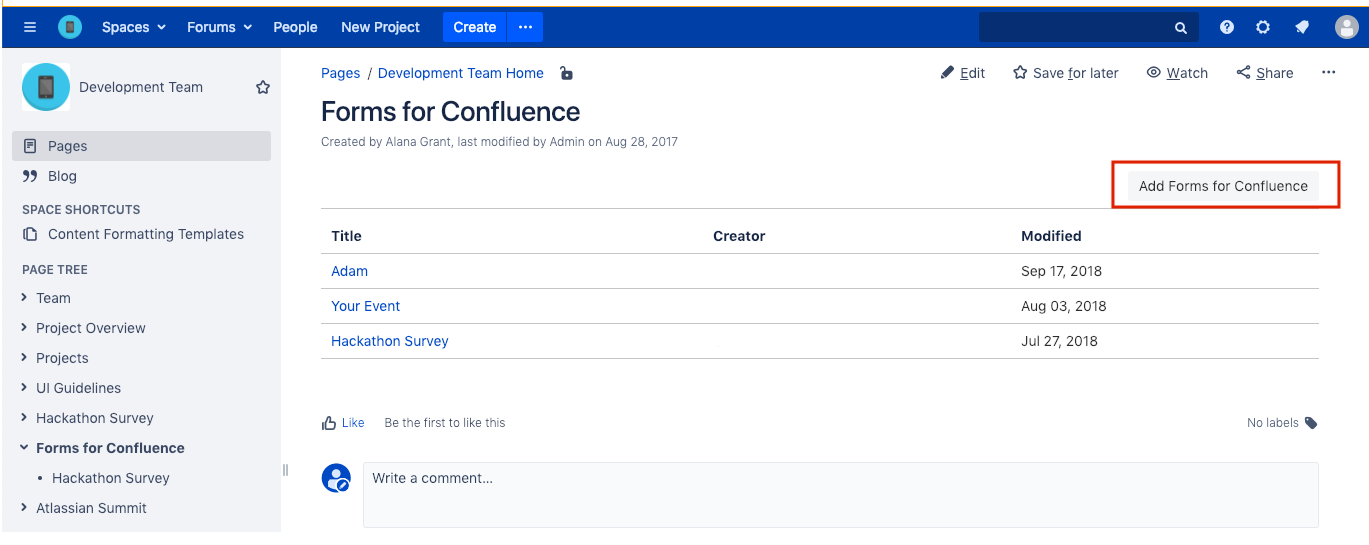Select Pages in the sidebar
Screen dimensions: 1369x545
point(141,146)
